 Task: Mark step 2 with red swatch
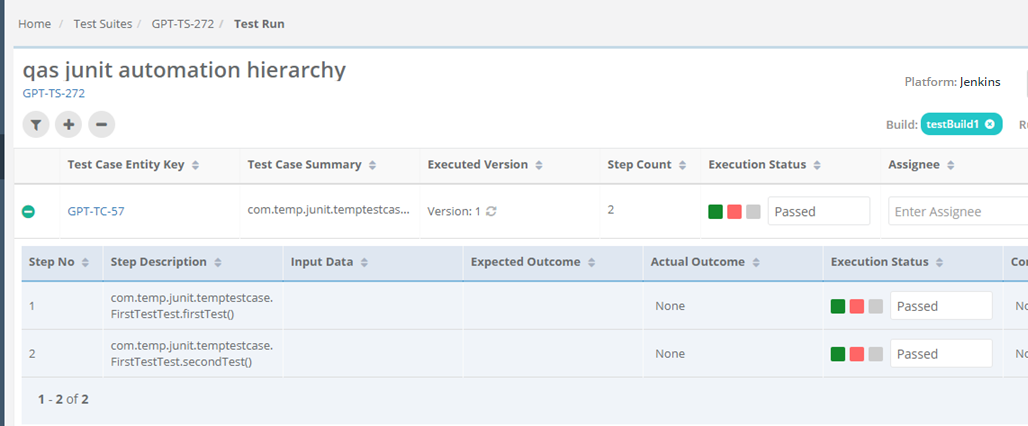tap(857, 354)
